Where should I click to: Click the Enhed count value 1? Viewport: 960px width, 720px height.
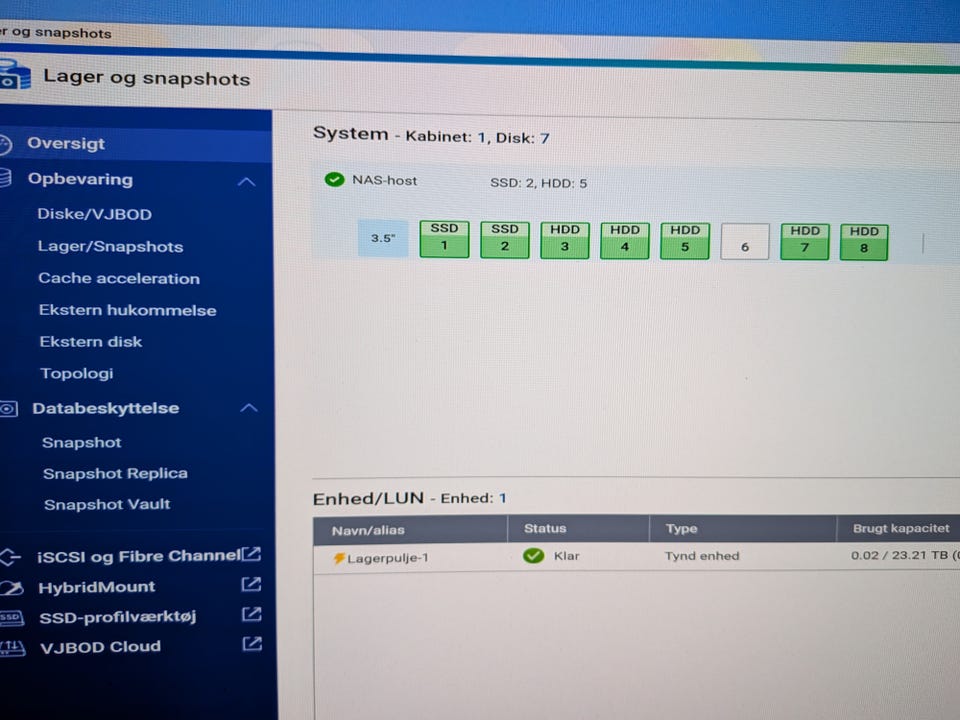pyautogui.click(x=503, y=498)
